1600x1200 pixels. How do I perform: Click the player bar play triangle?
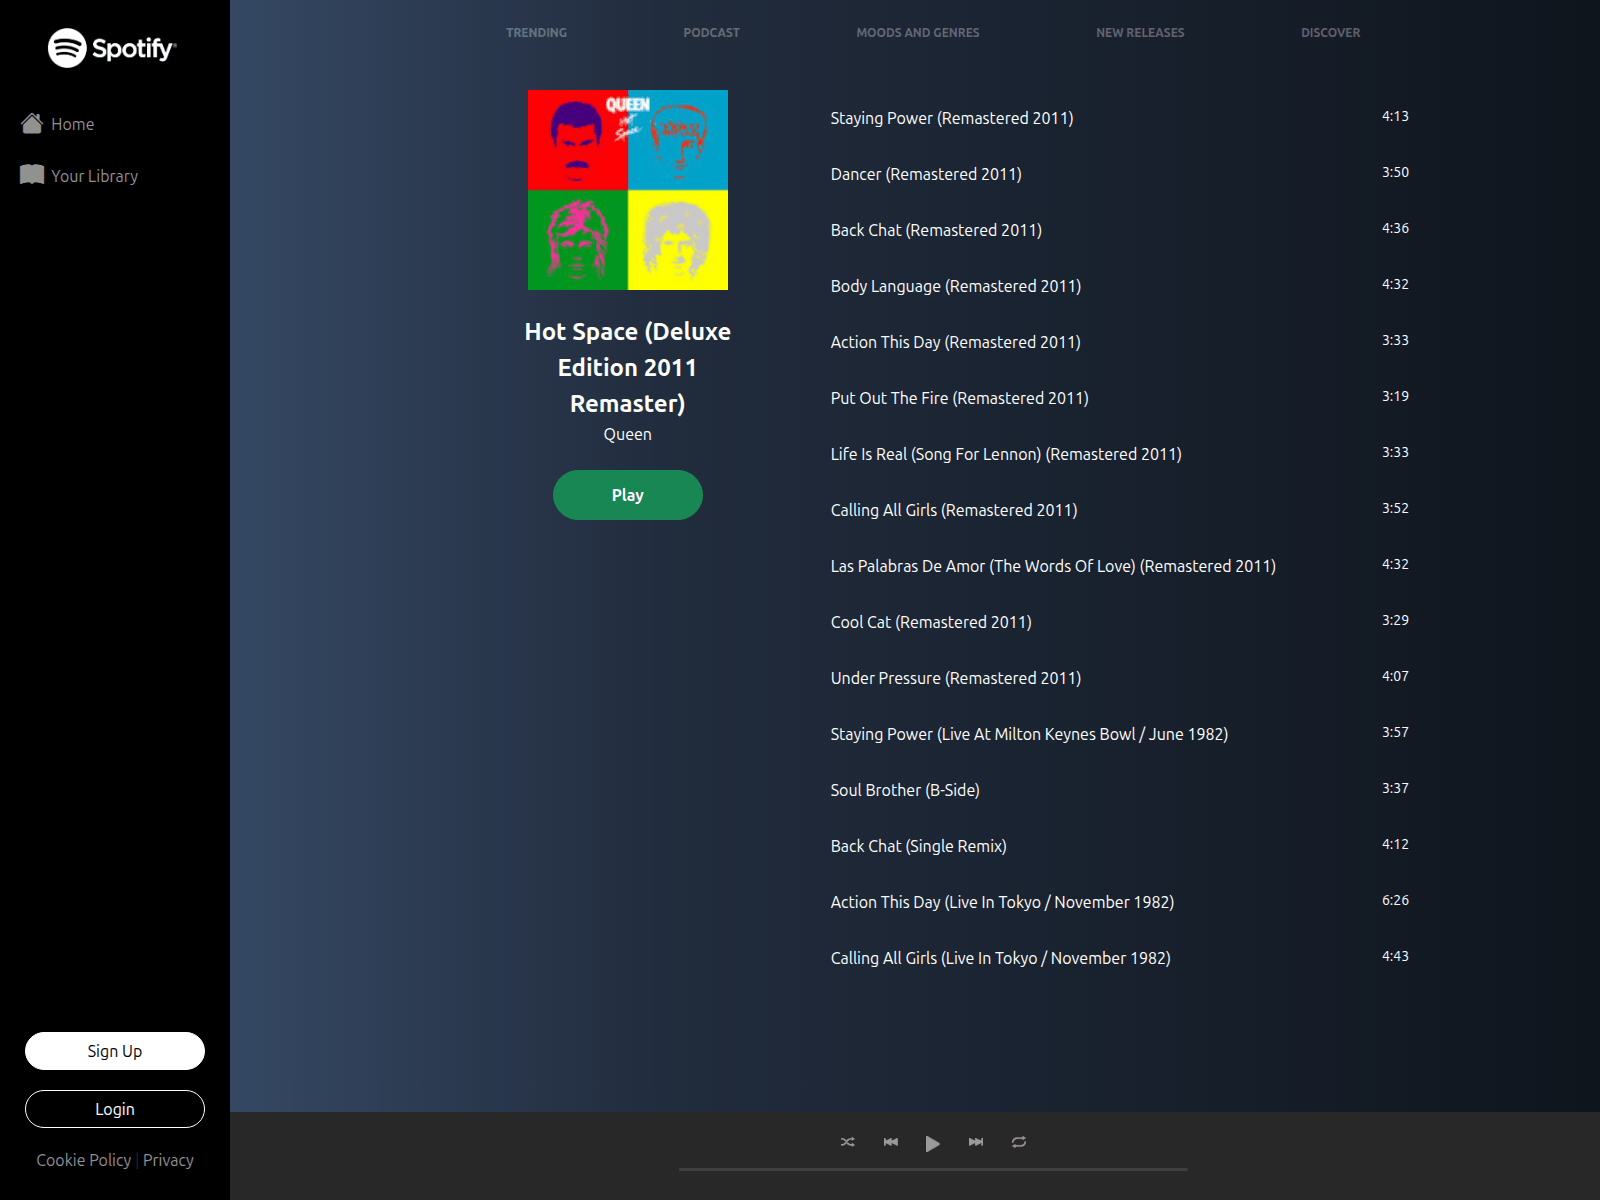coord(932,1143)
